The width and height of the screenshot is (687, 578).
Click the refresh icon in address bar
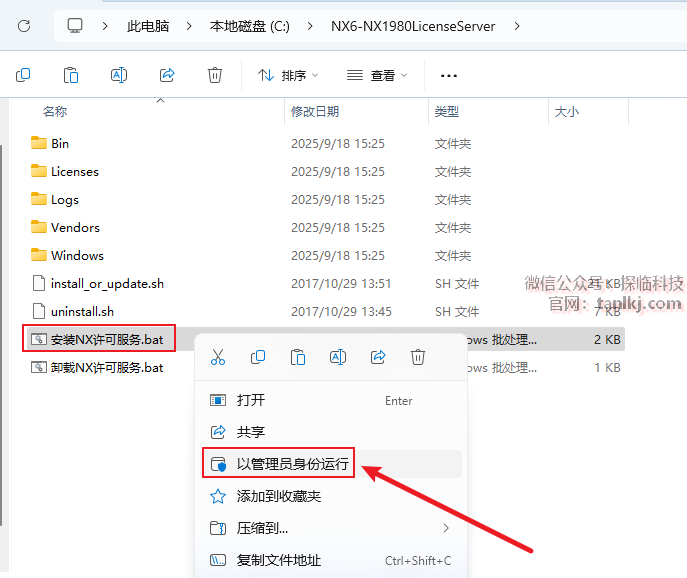(24, 26)
